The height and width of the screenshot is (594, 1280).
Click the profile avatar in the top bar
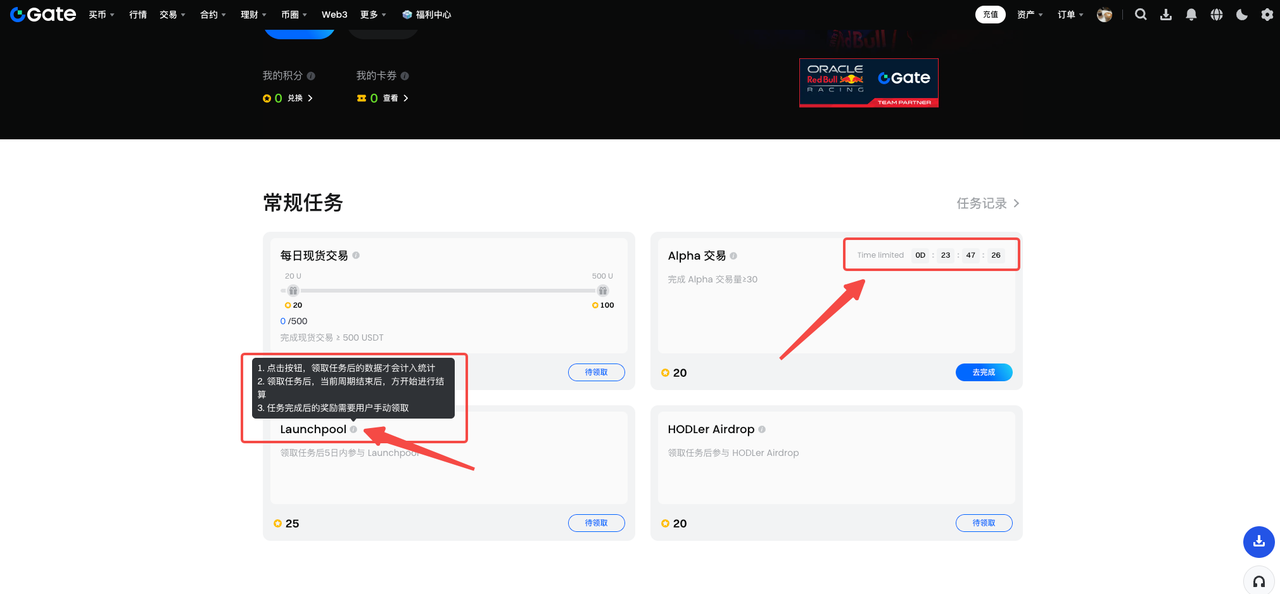click(1104, 14)
